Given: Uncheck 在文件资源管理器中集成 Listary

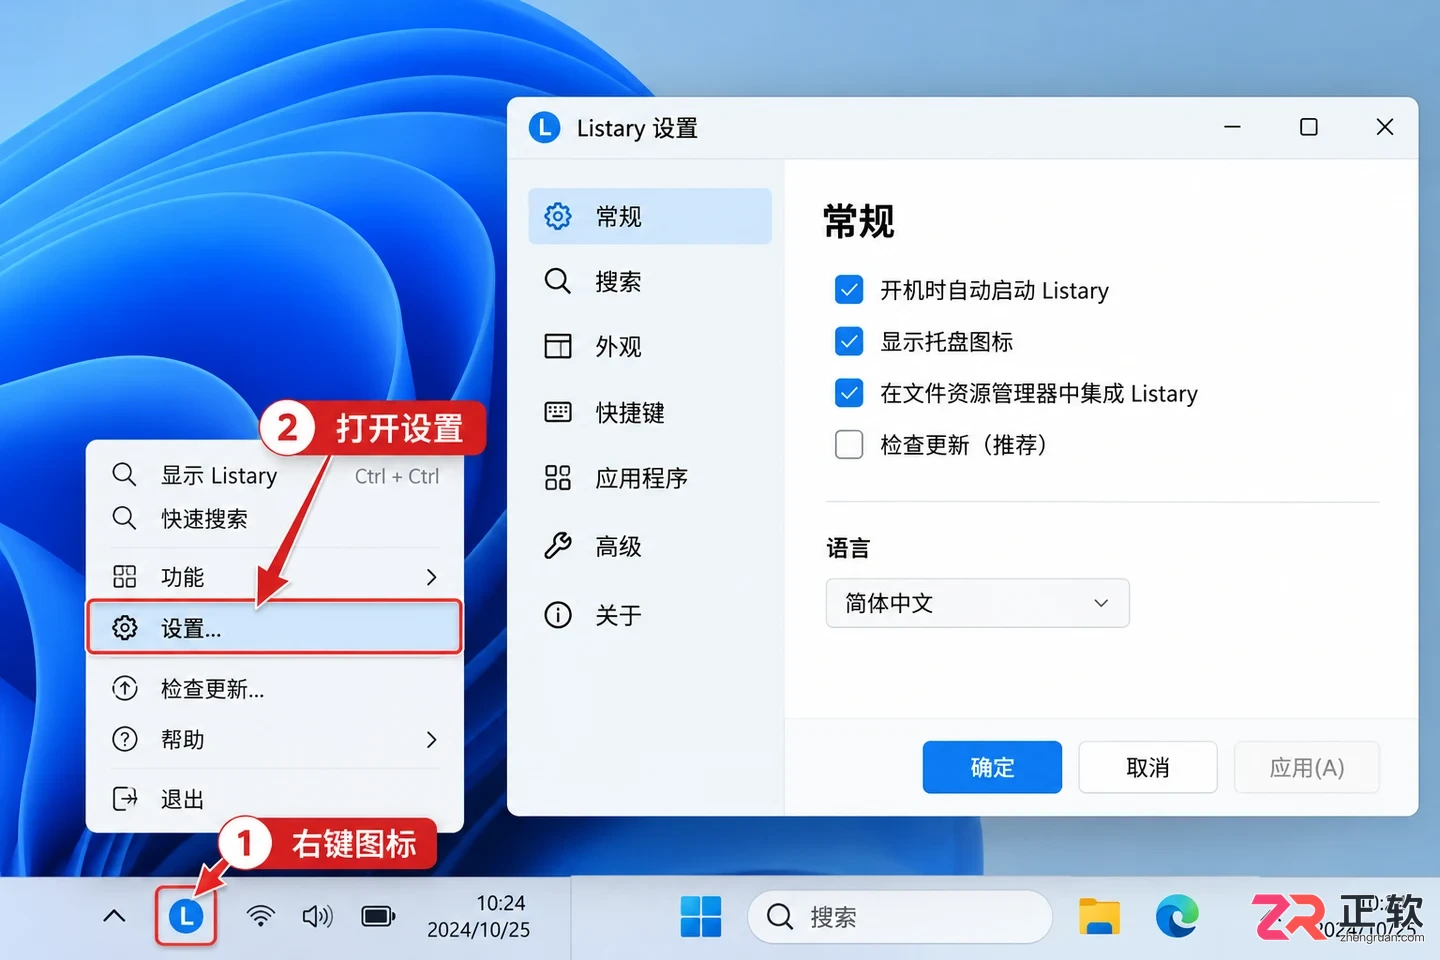Looking at the screenshot, I should [849, 393].
